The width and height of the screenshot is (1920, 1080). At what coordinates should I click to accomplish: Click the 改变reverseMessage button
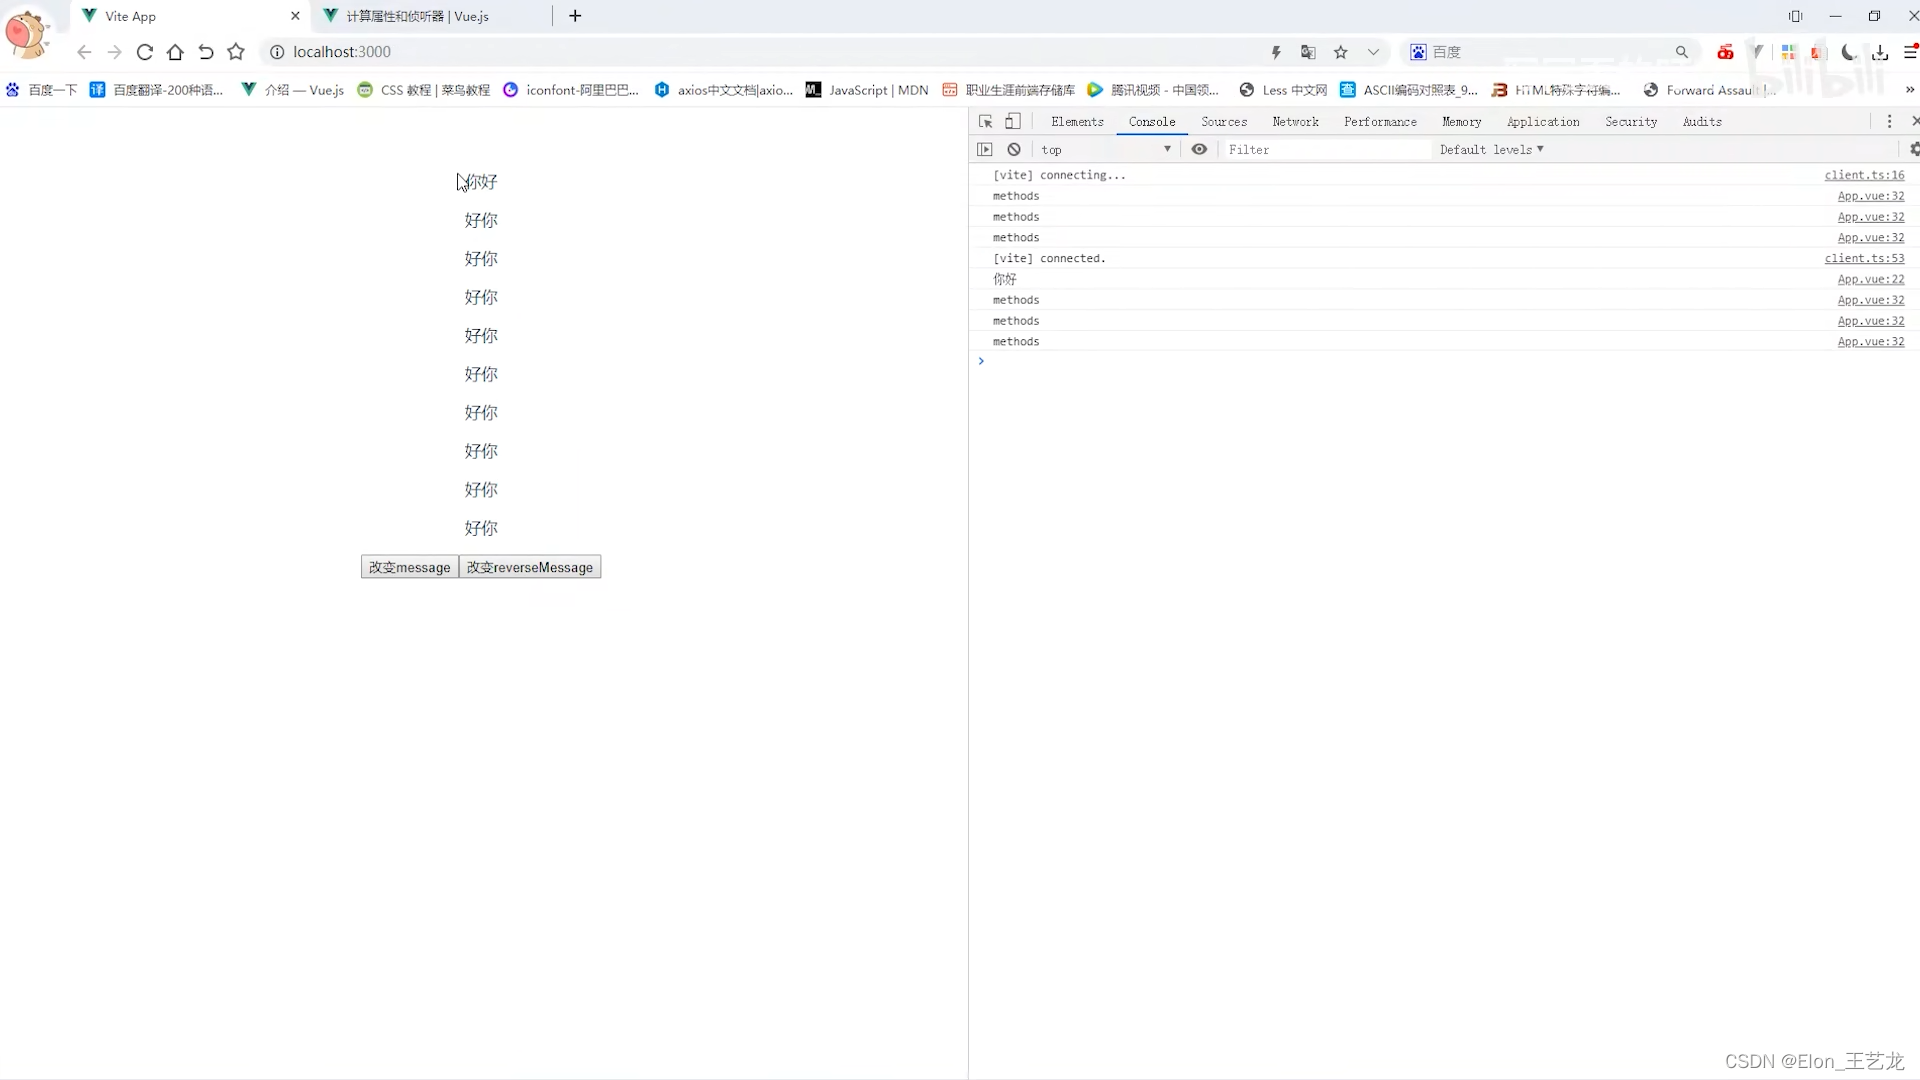[x=530, y=567]
